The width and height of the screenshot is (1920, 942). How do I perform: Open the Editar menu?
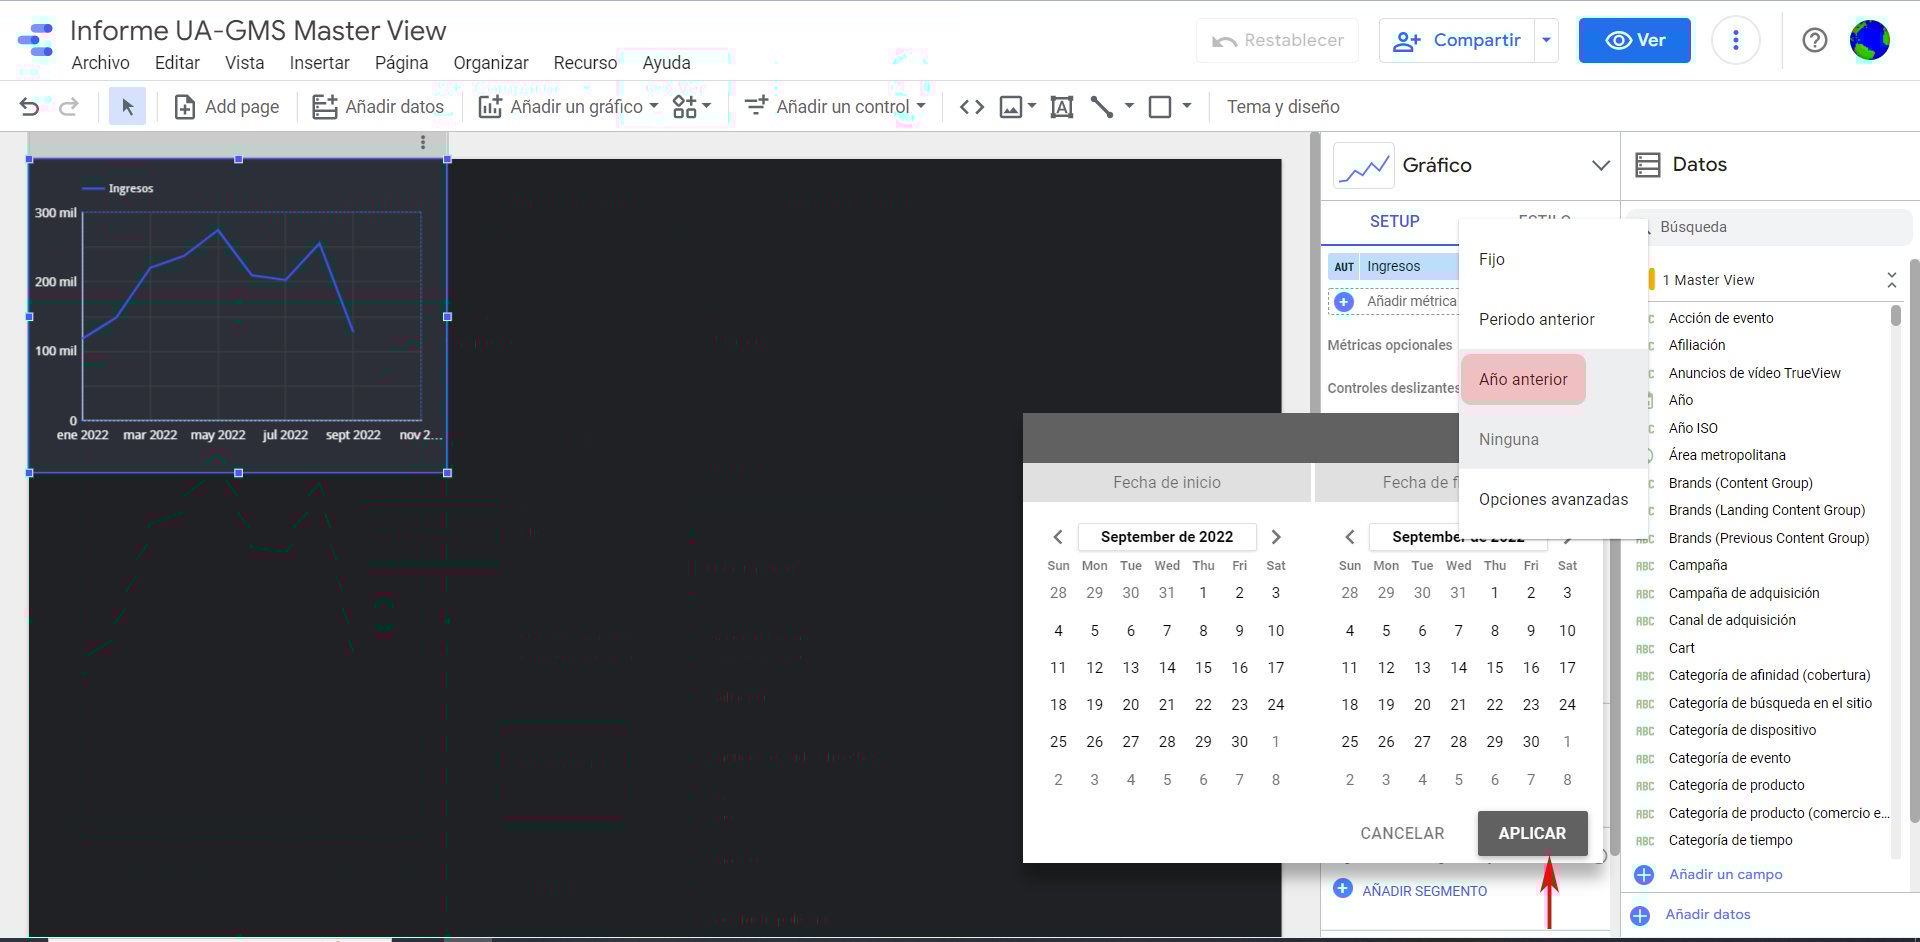coord(177,63)
